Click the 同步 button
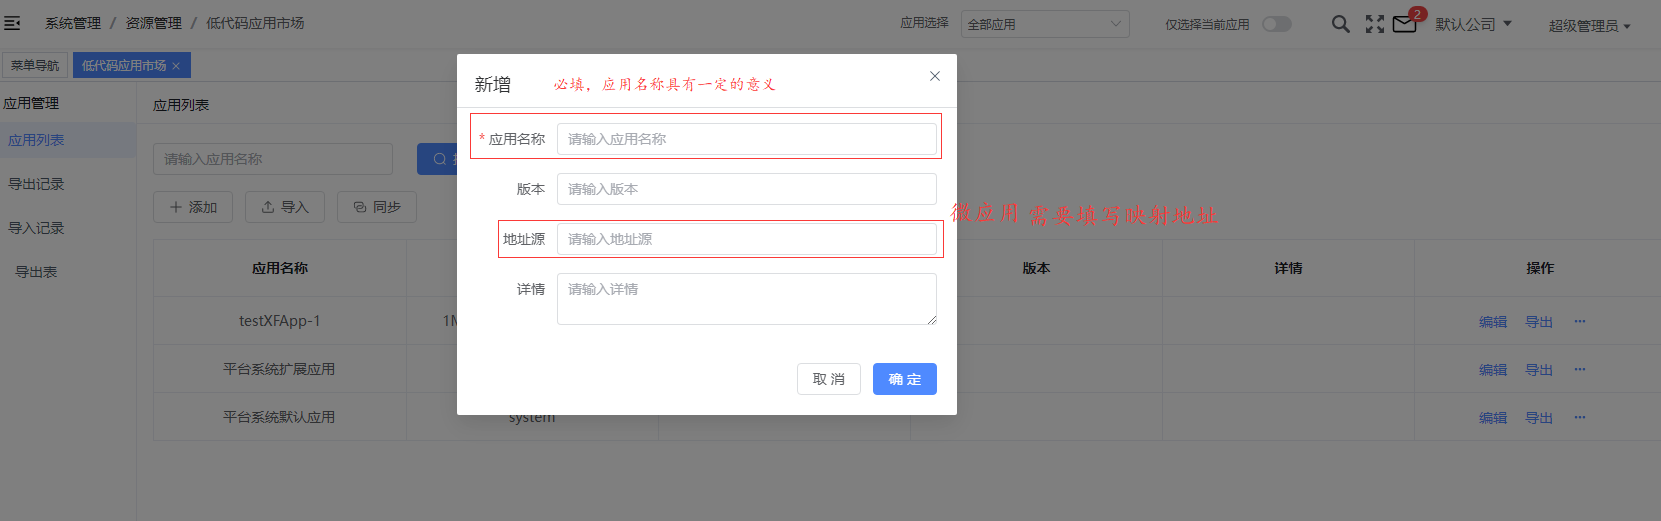1661x521 pixels. click(x=377, y=207)
